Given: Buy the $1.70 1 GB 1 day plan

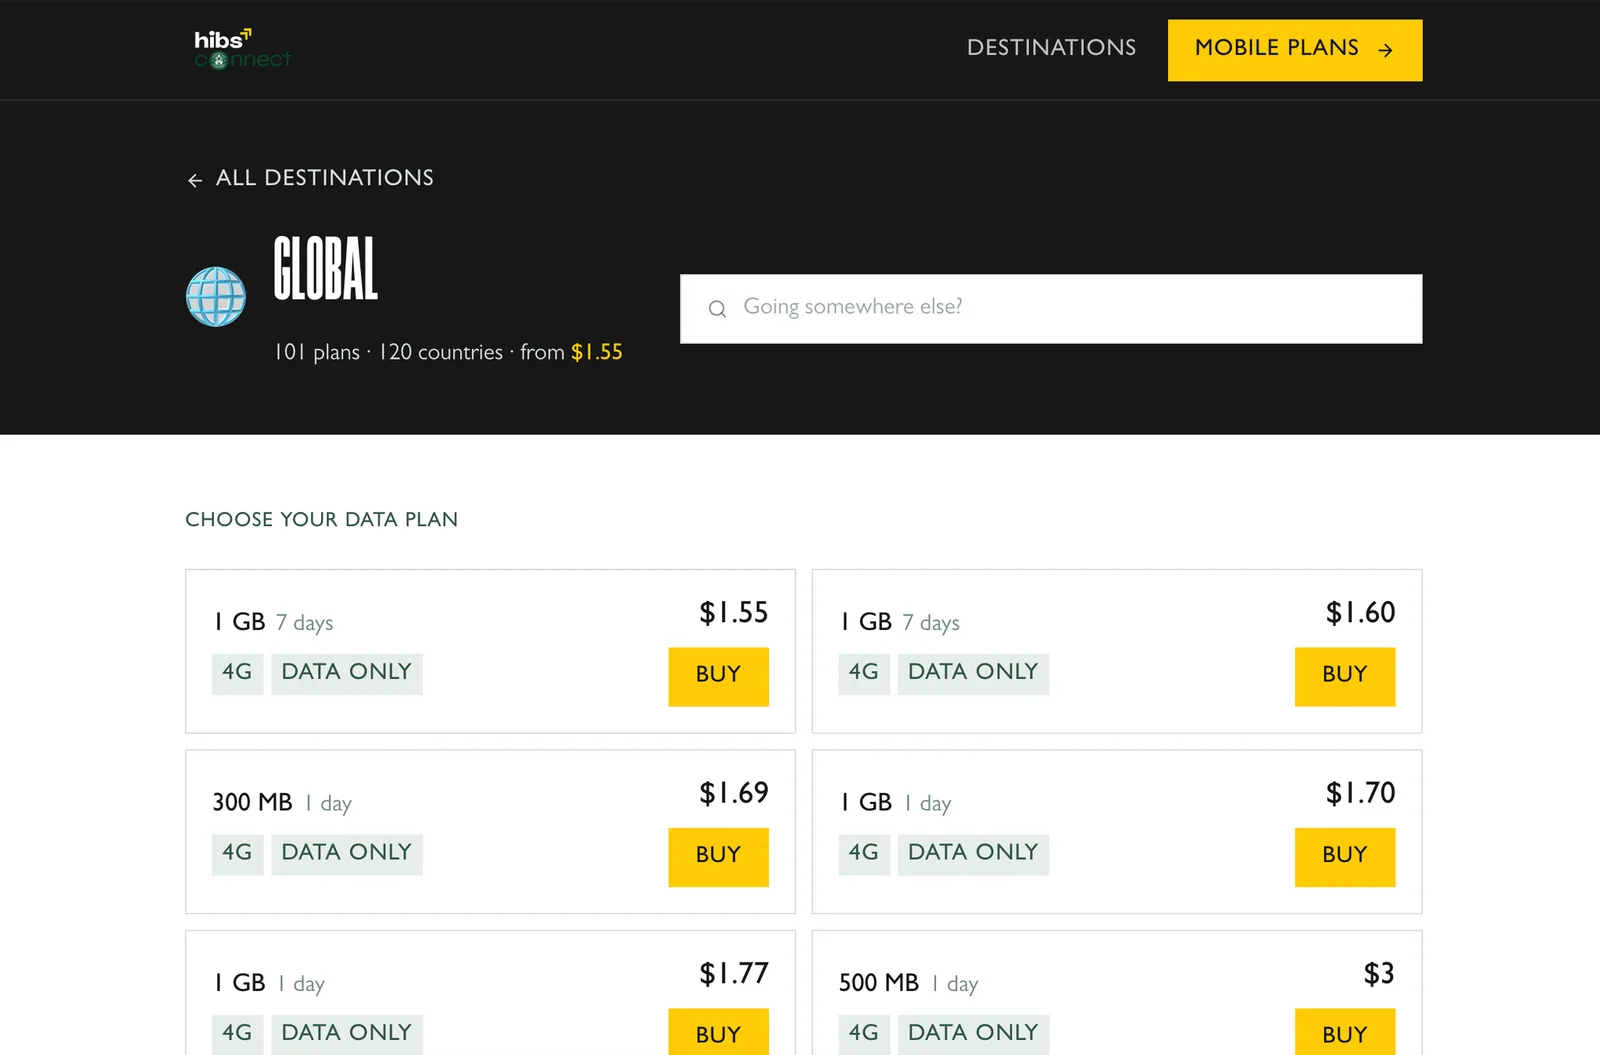Looking at the screenshot, I should (1345, 857).
